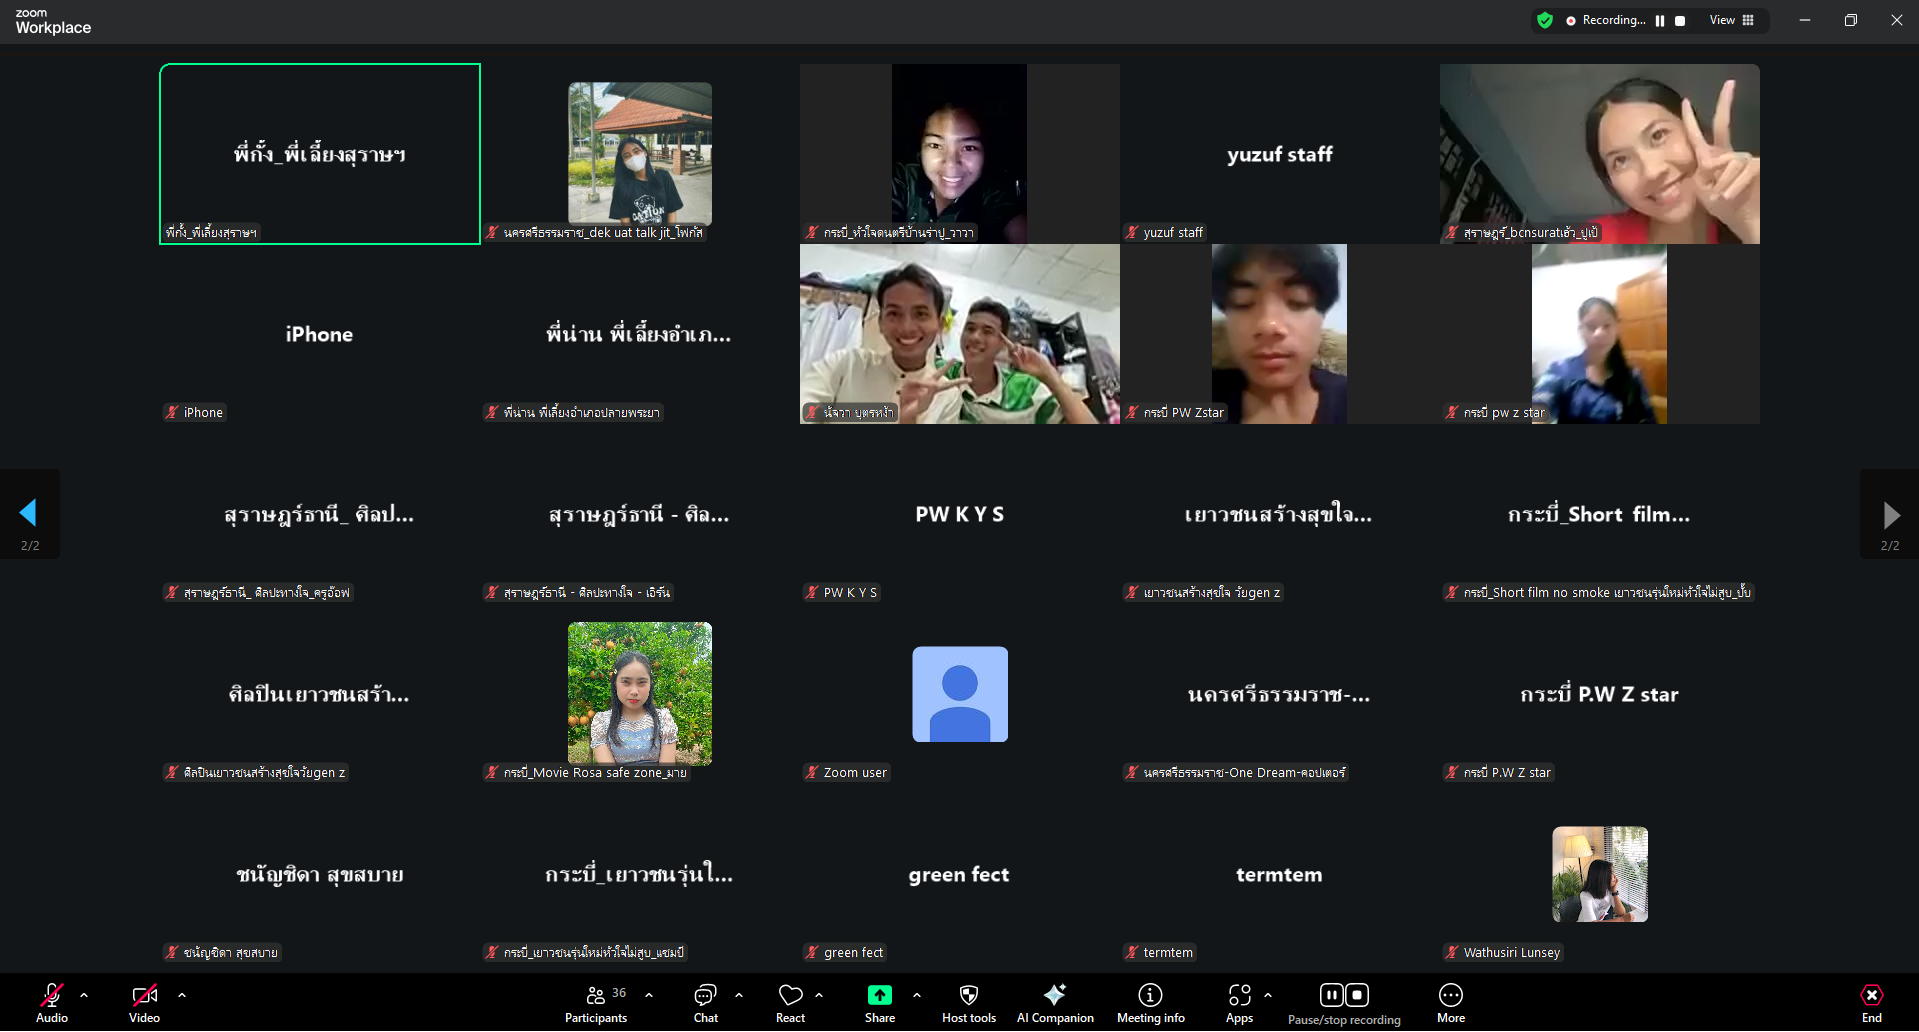
Task: Stop recording using bottom toolbar stop button
Action: [x=1357, y=995]
